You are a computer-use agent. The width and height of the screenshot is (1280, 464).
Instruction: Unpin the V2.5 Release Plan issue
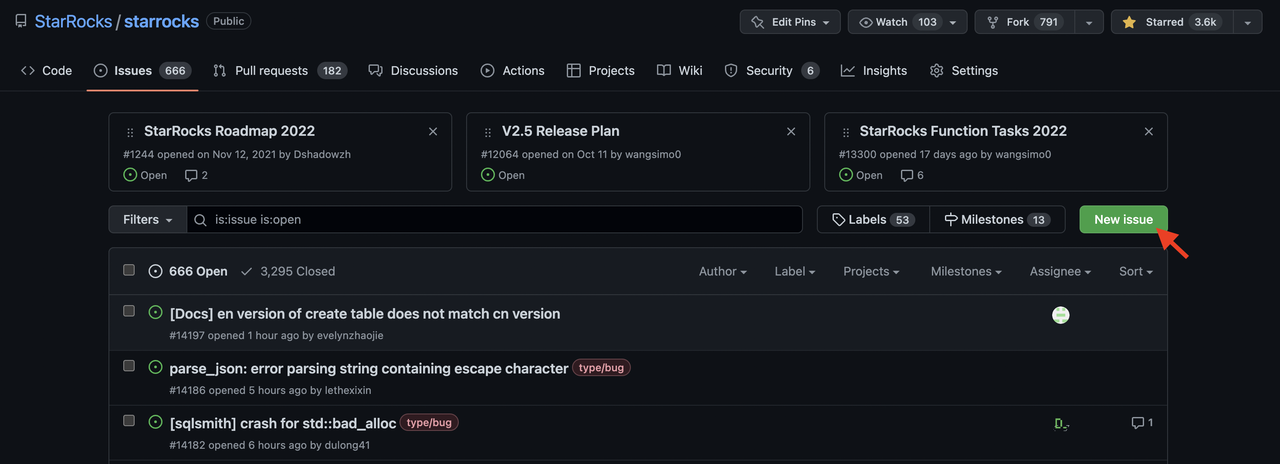(x=791, y=131)
